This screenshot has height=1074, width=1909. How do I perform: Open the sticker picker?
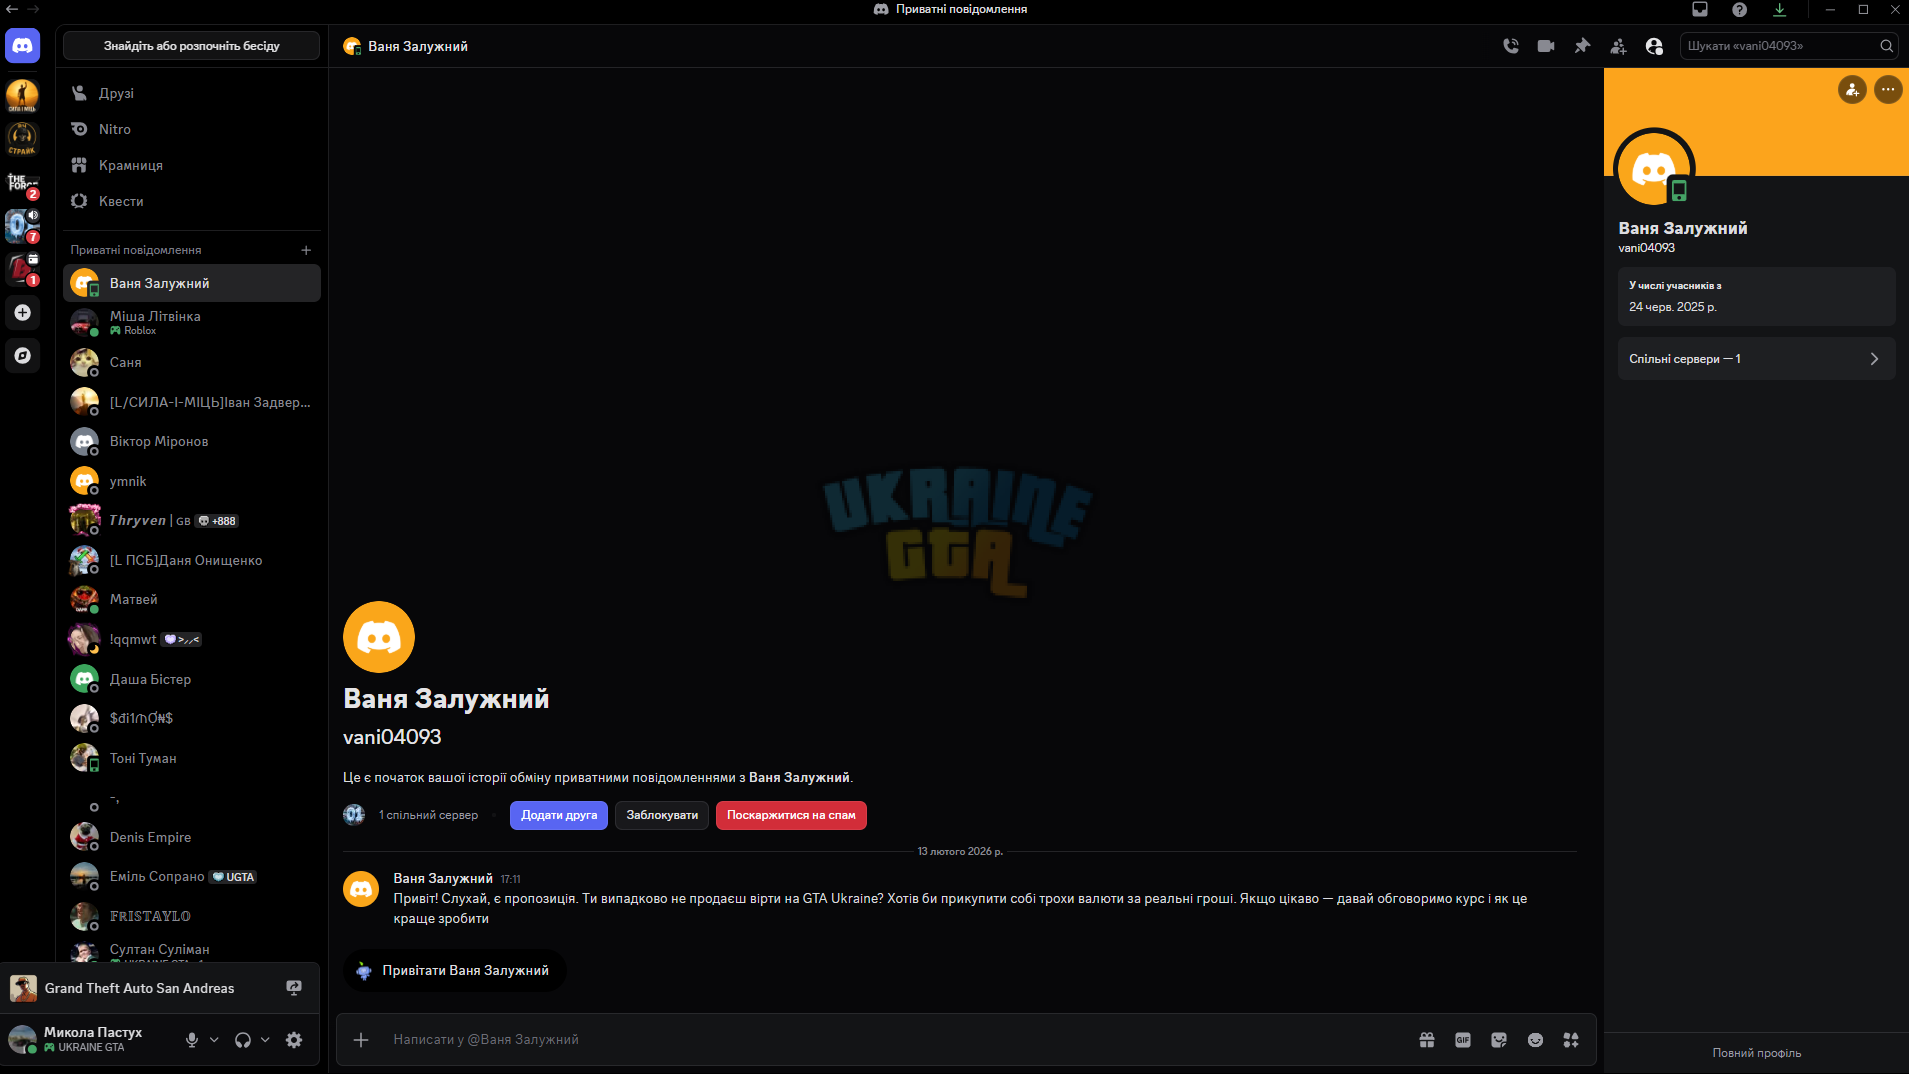[x=1499, y=1040]
